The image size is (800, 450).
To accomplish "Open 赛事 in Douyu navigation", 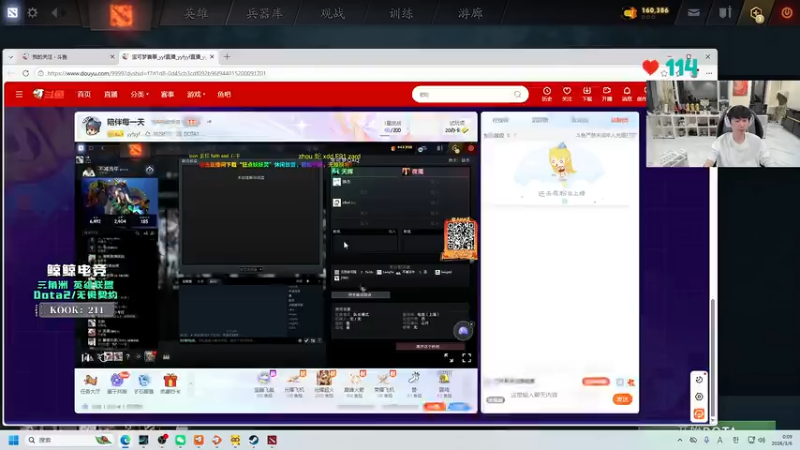I will 167,94.
